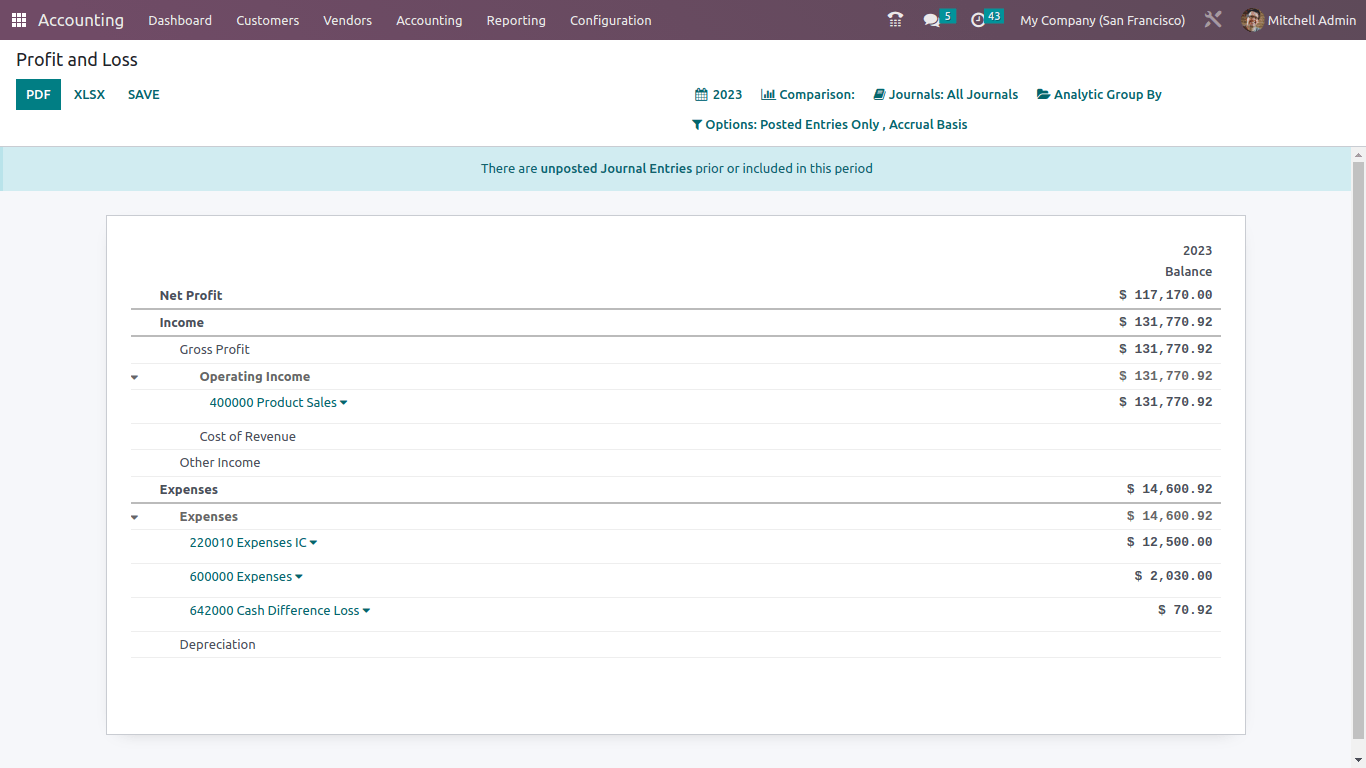Open the Dashboard menu

(x=180, y=20)
